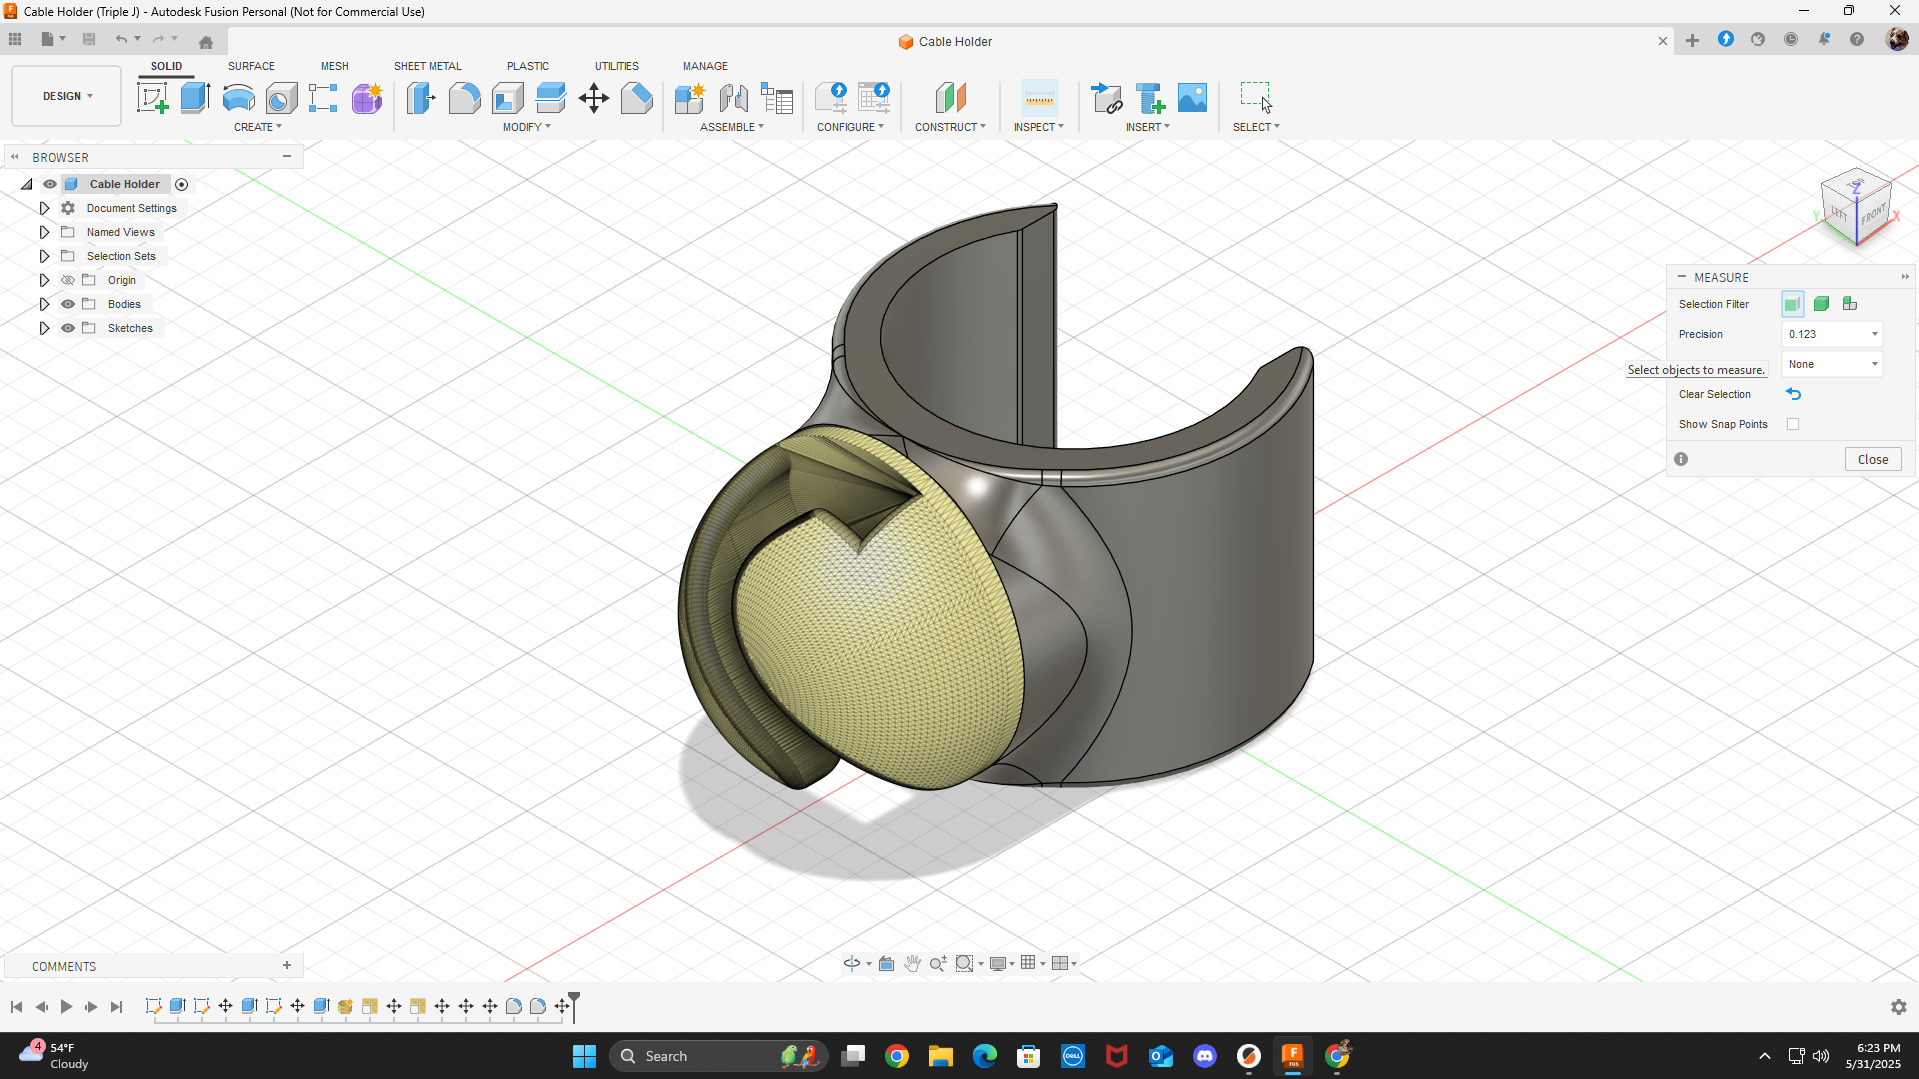Select the New Component tool
This screenshot has width=1919, height=1079.
(x=690, y=98)
